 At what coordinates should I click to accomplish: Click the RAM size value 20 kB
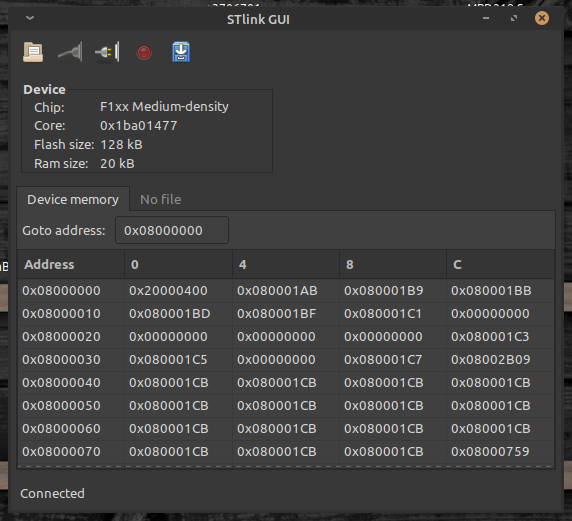click(x=117, y=163)
